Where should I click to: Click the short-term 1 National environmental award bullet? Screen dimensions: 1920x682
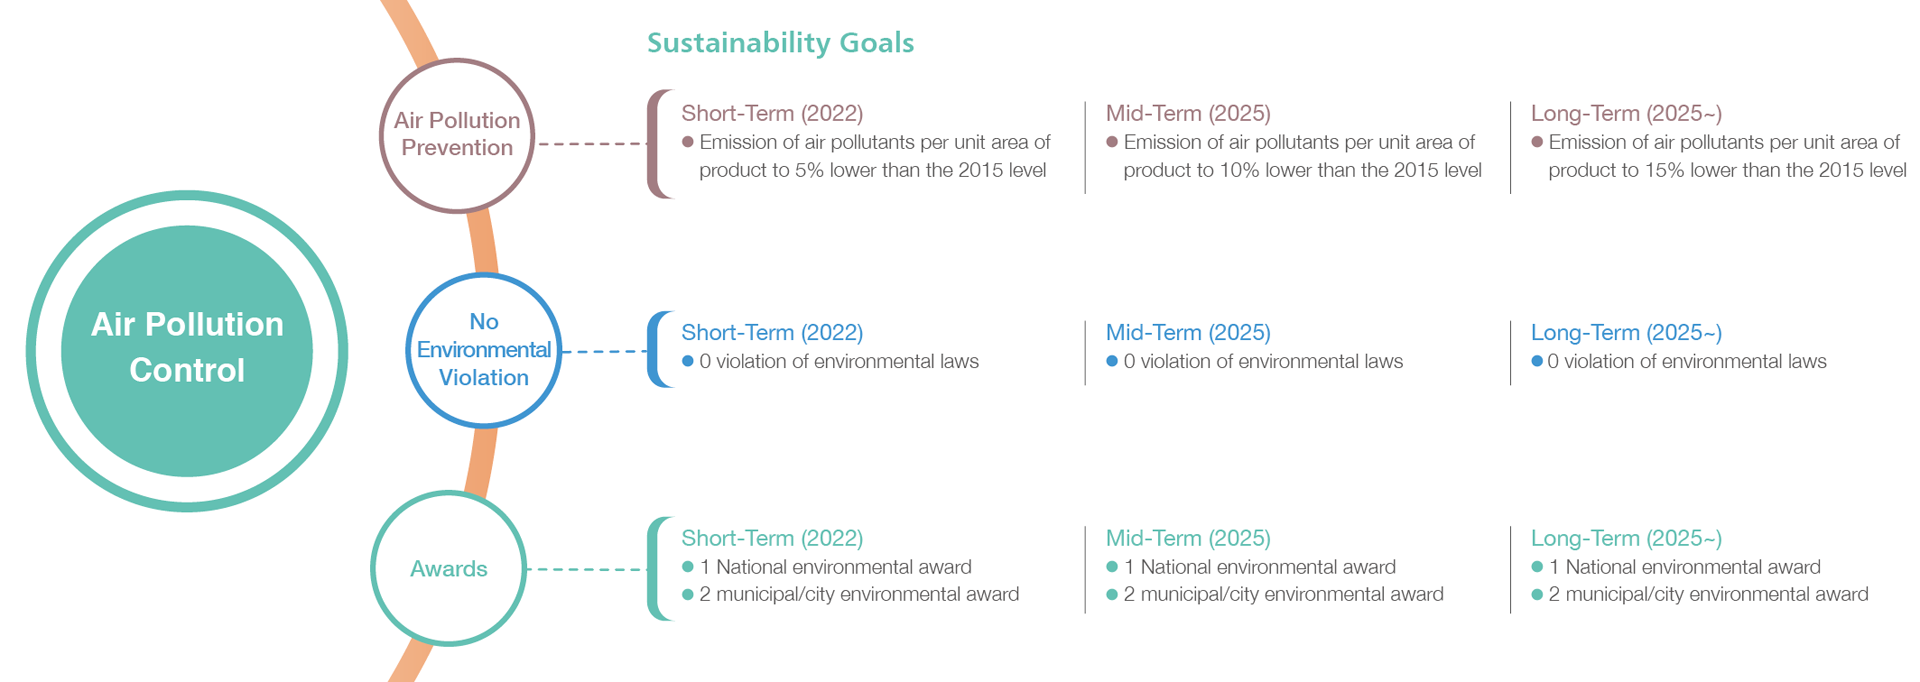[x=827, y=567]
